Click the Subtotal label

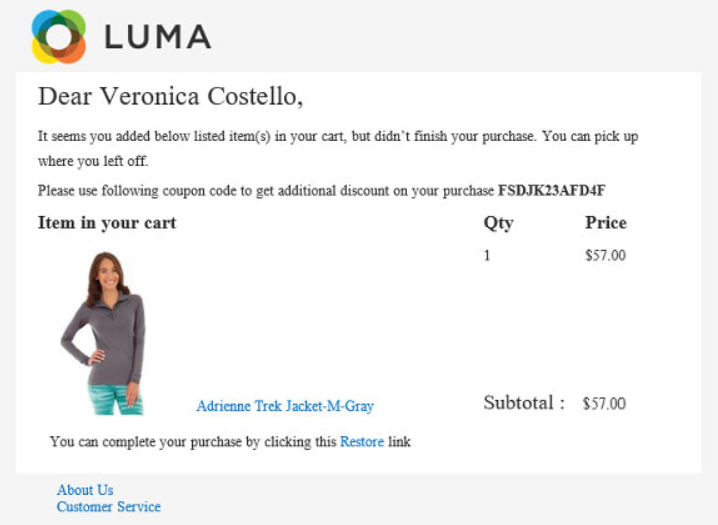coord(524,403)
